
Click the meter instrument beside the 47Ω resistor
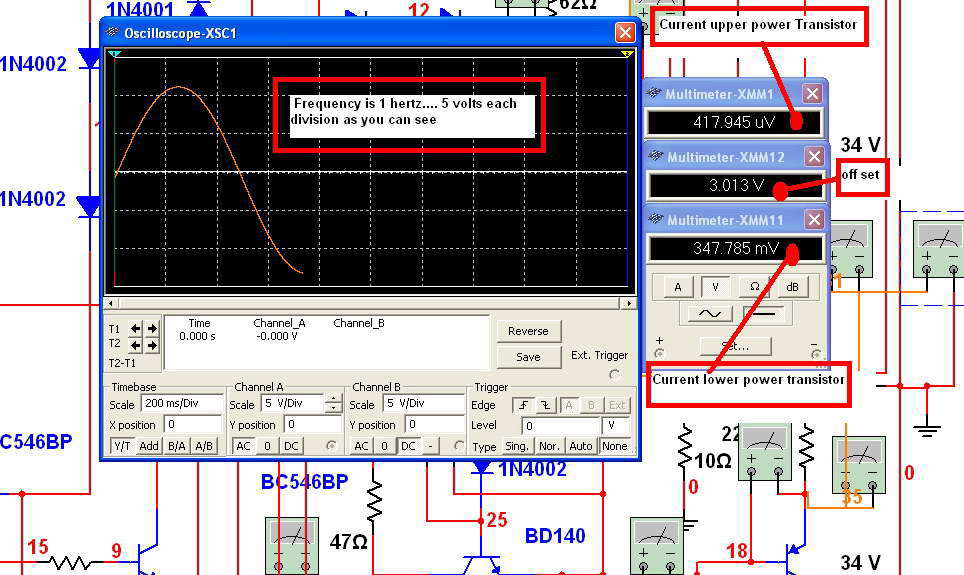[291, 545]
